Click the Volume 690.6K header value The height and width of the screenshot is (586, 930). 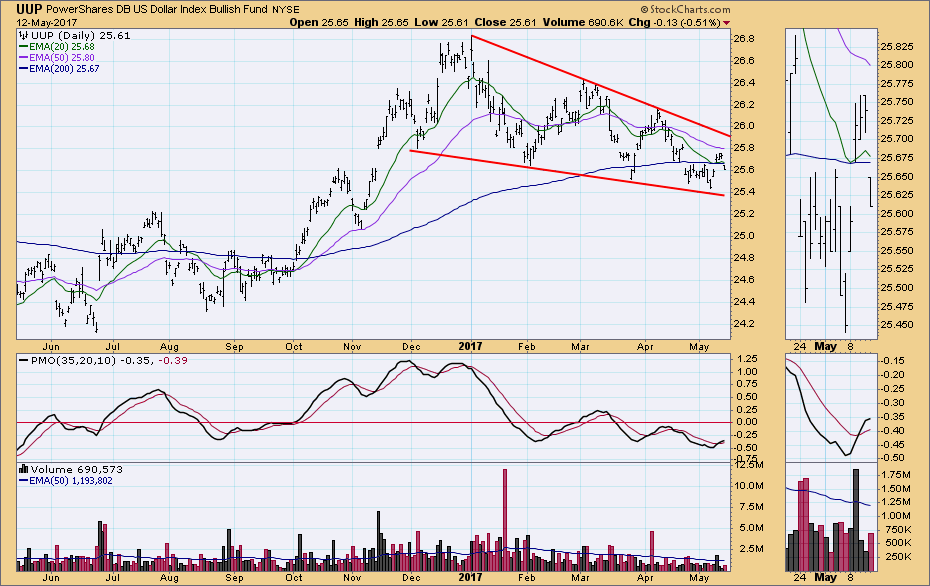click(x=582, y=23)
